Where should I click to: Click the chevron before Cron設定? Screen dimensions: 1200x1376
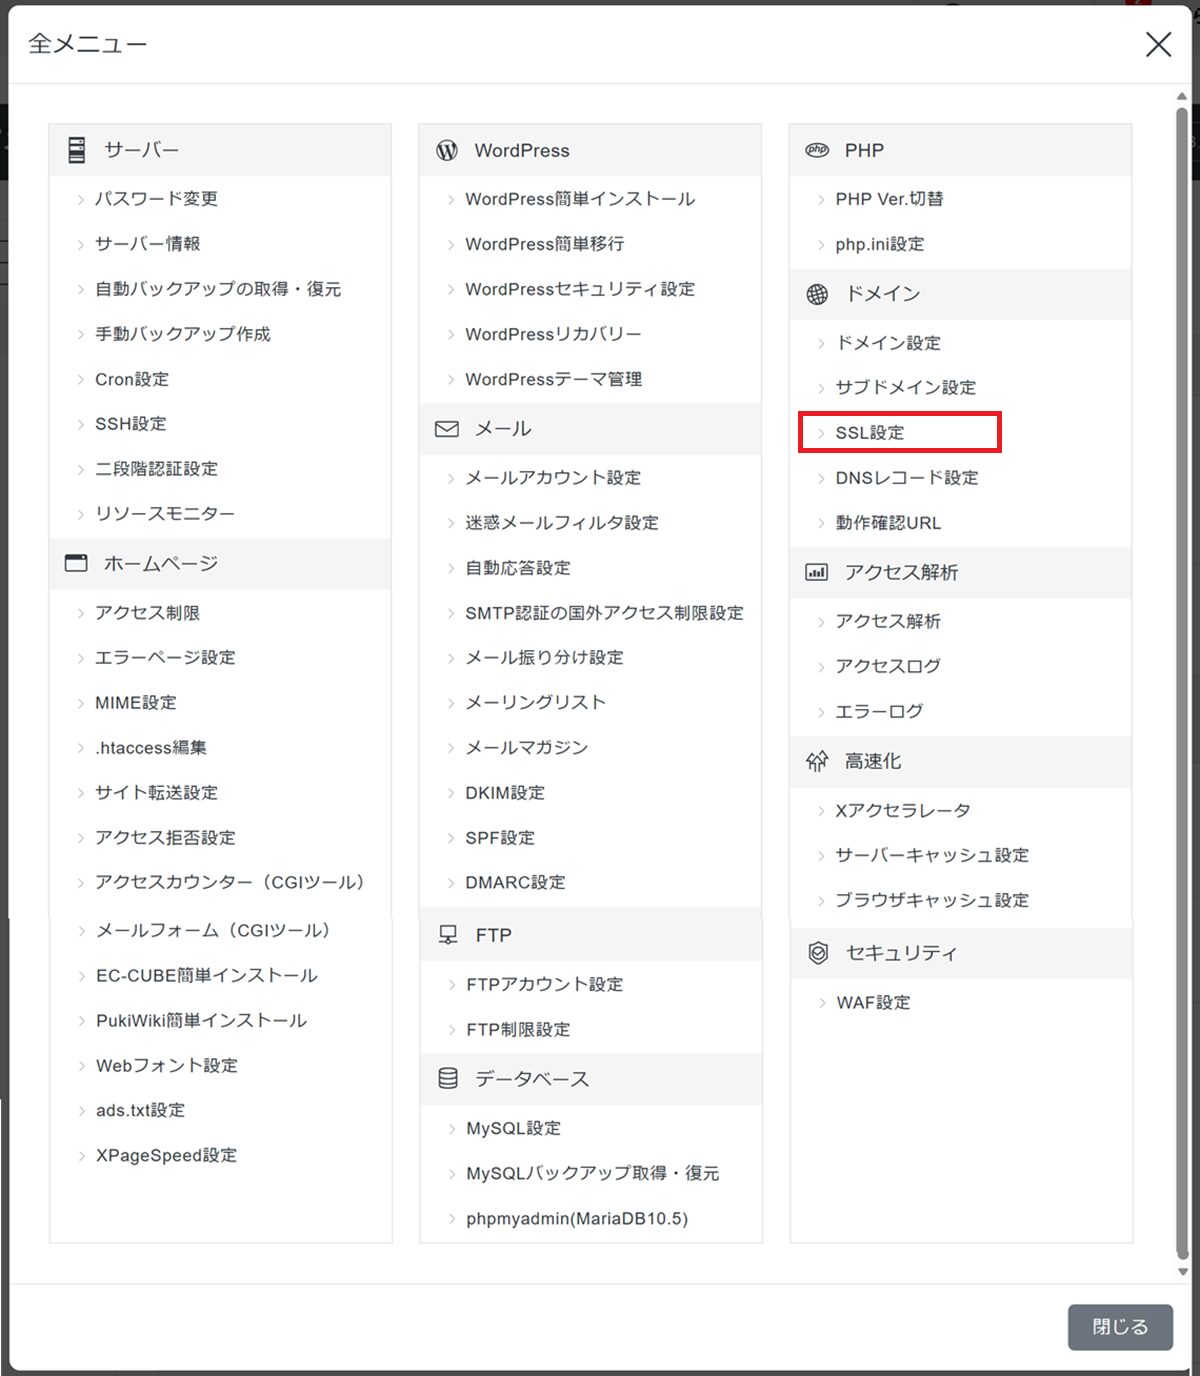81,380
